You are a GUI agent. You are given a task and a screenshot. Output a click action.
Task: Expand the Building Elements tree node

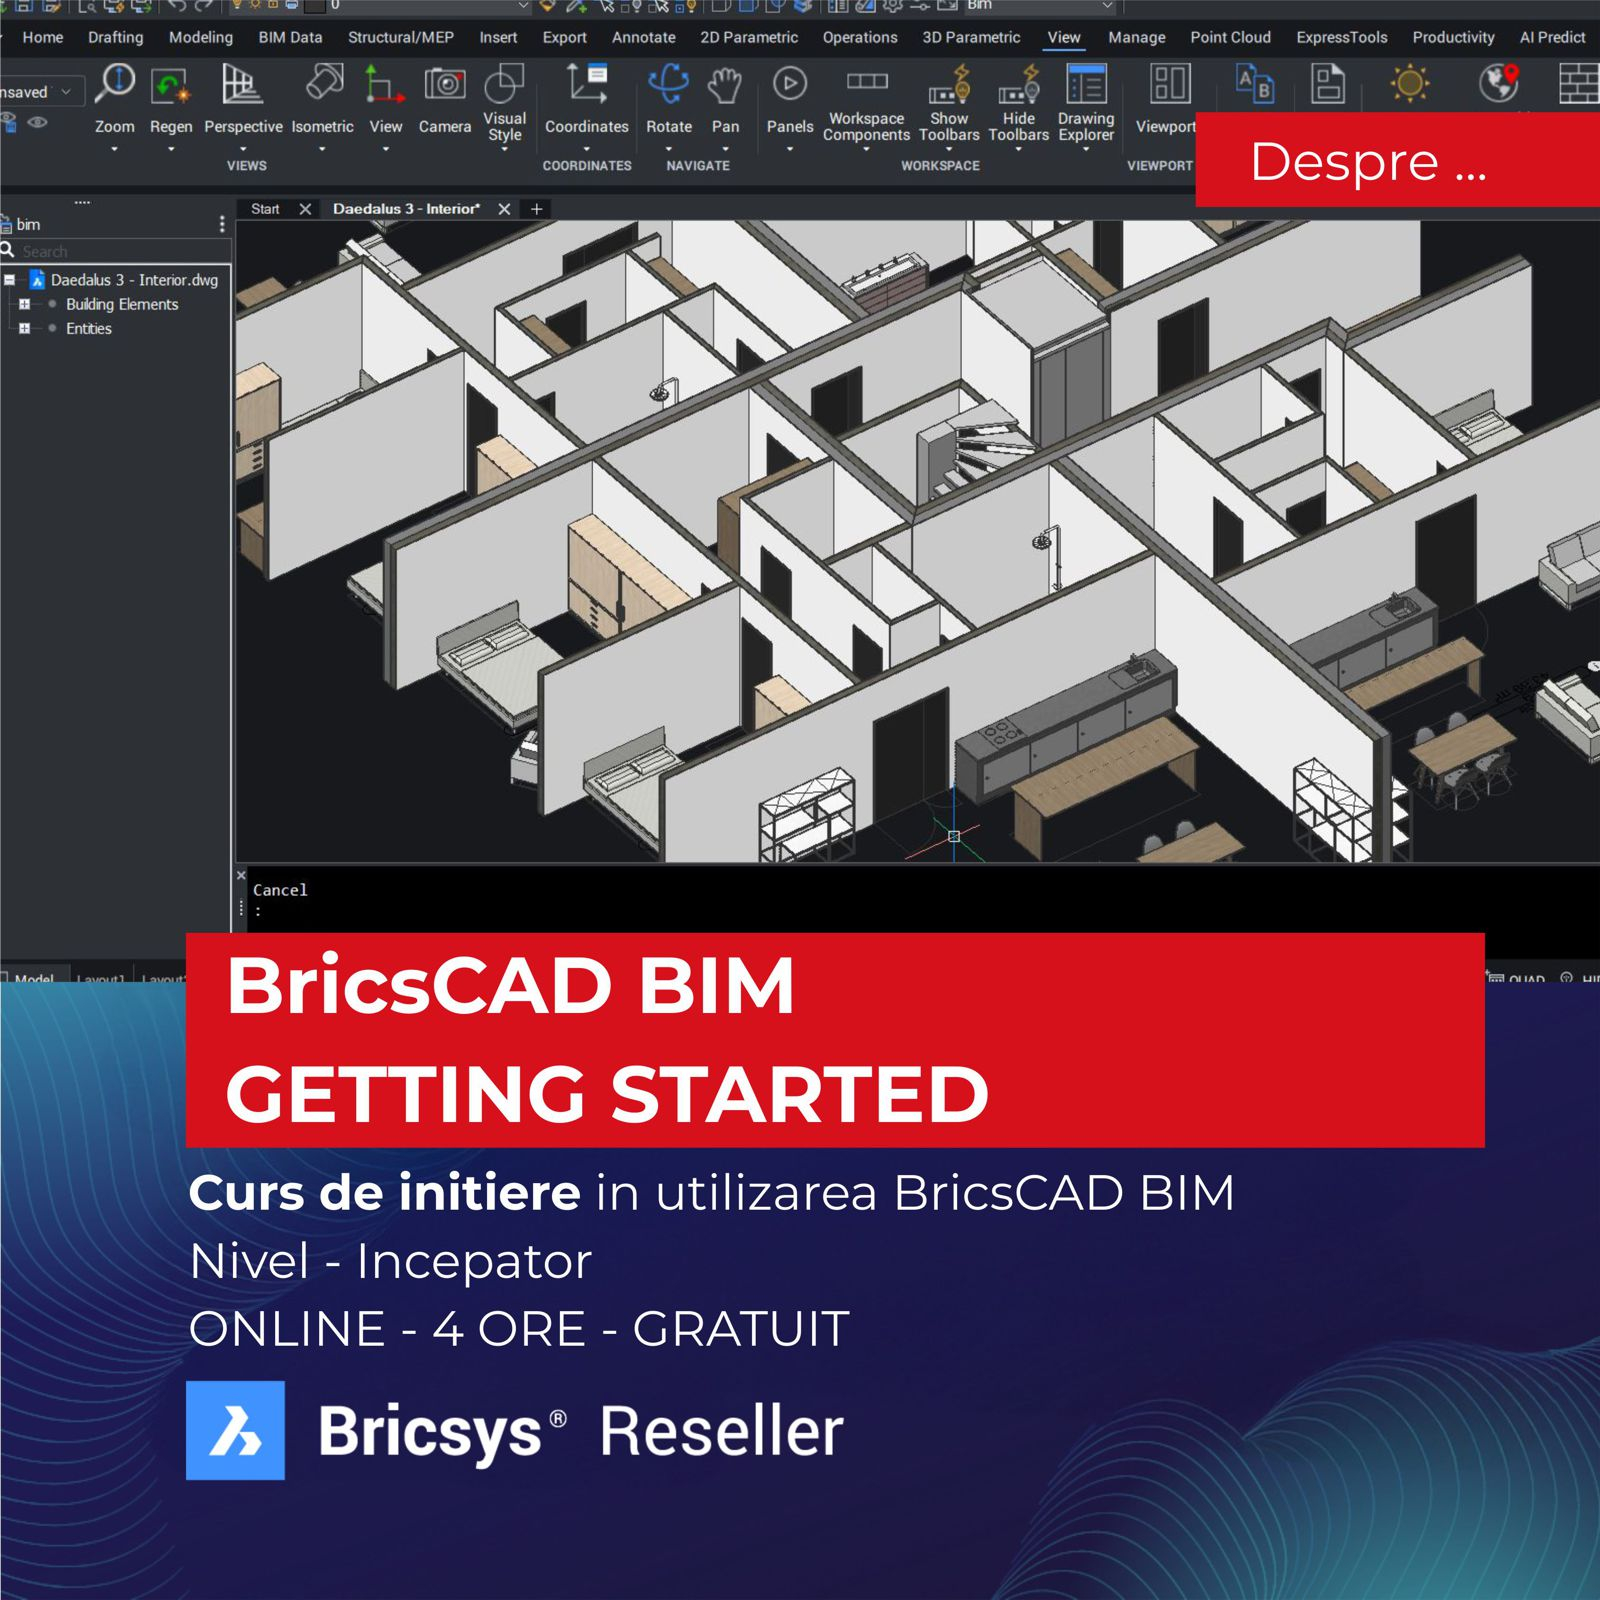pyautogui.click(x=25, y=304)
